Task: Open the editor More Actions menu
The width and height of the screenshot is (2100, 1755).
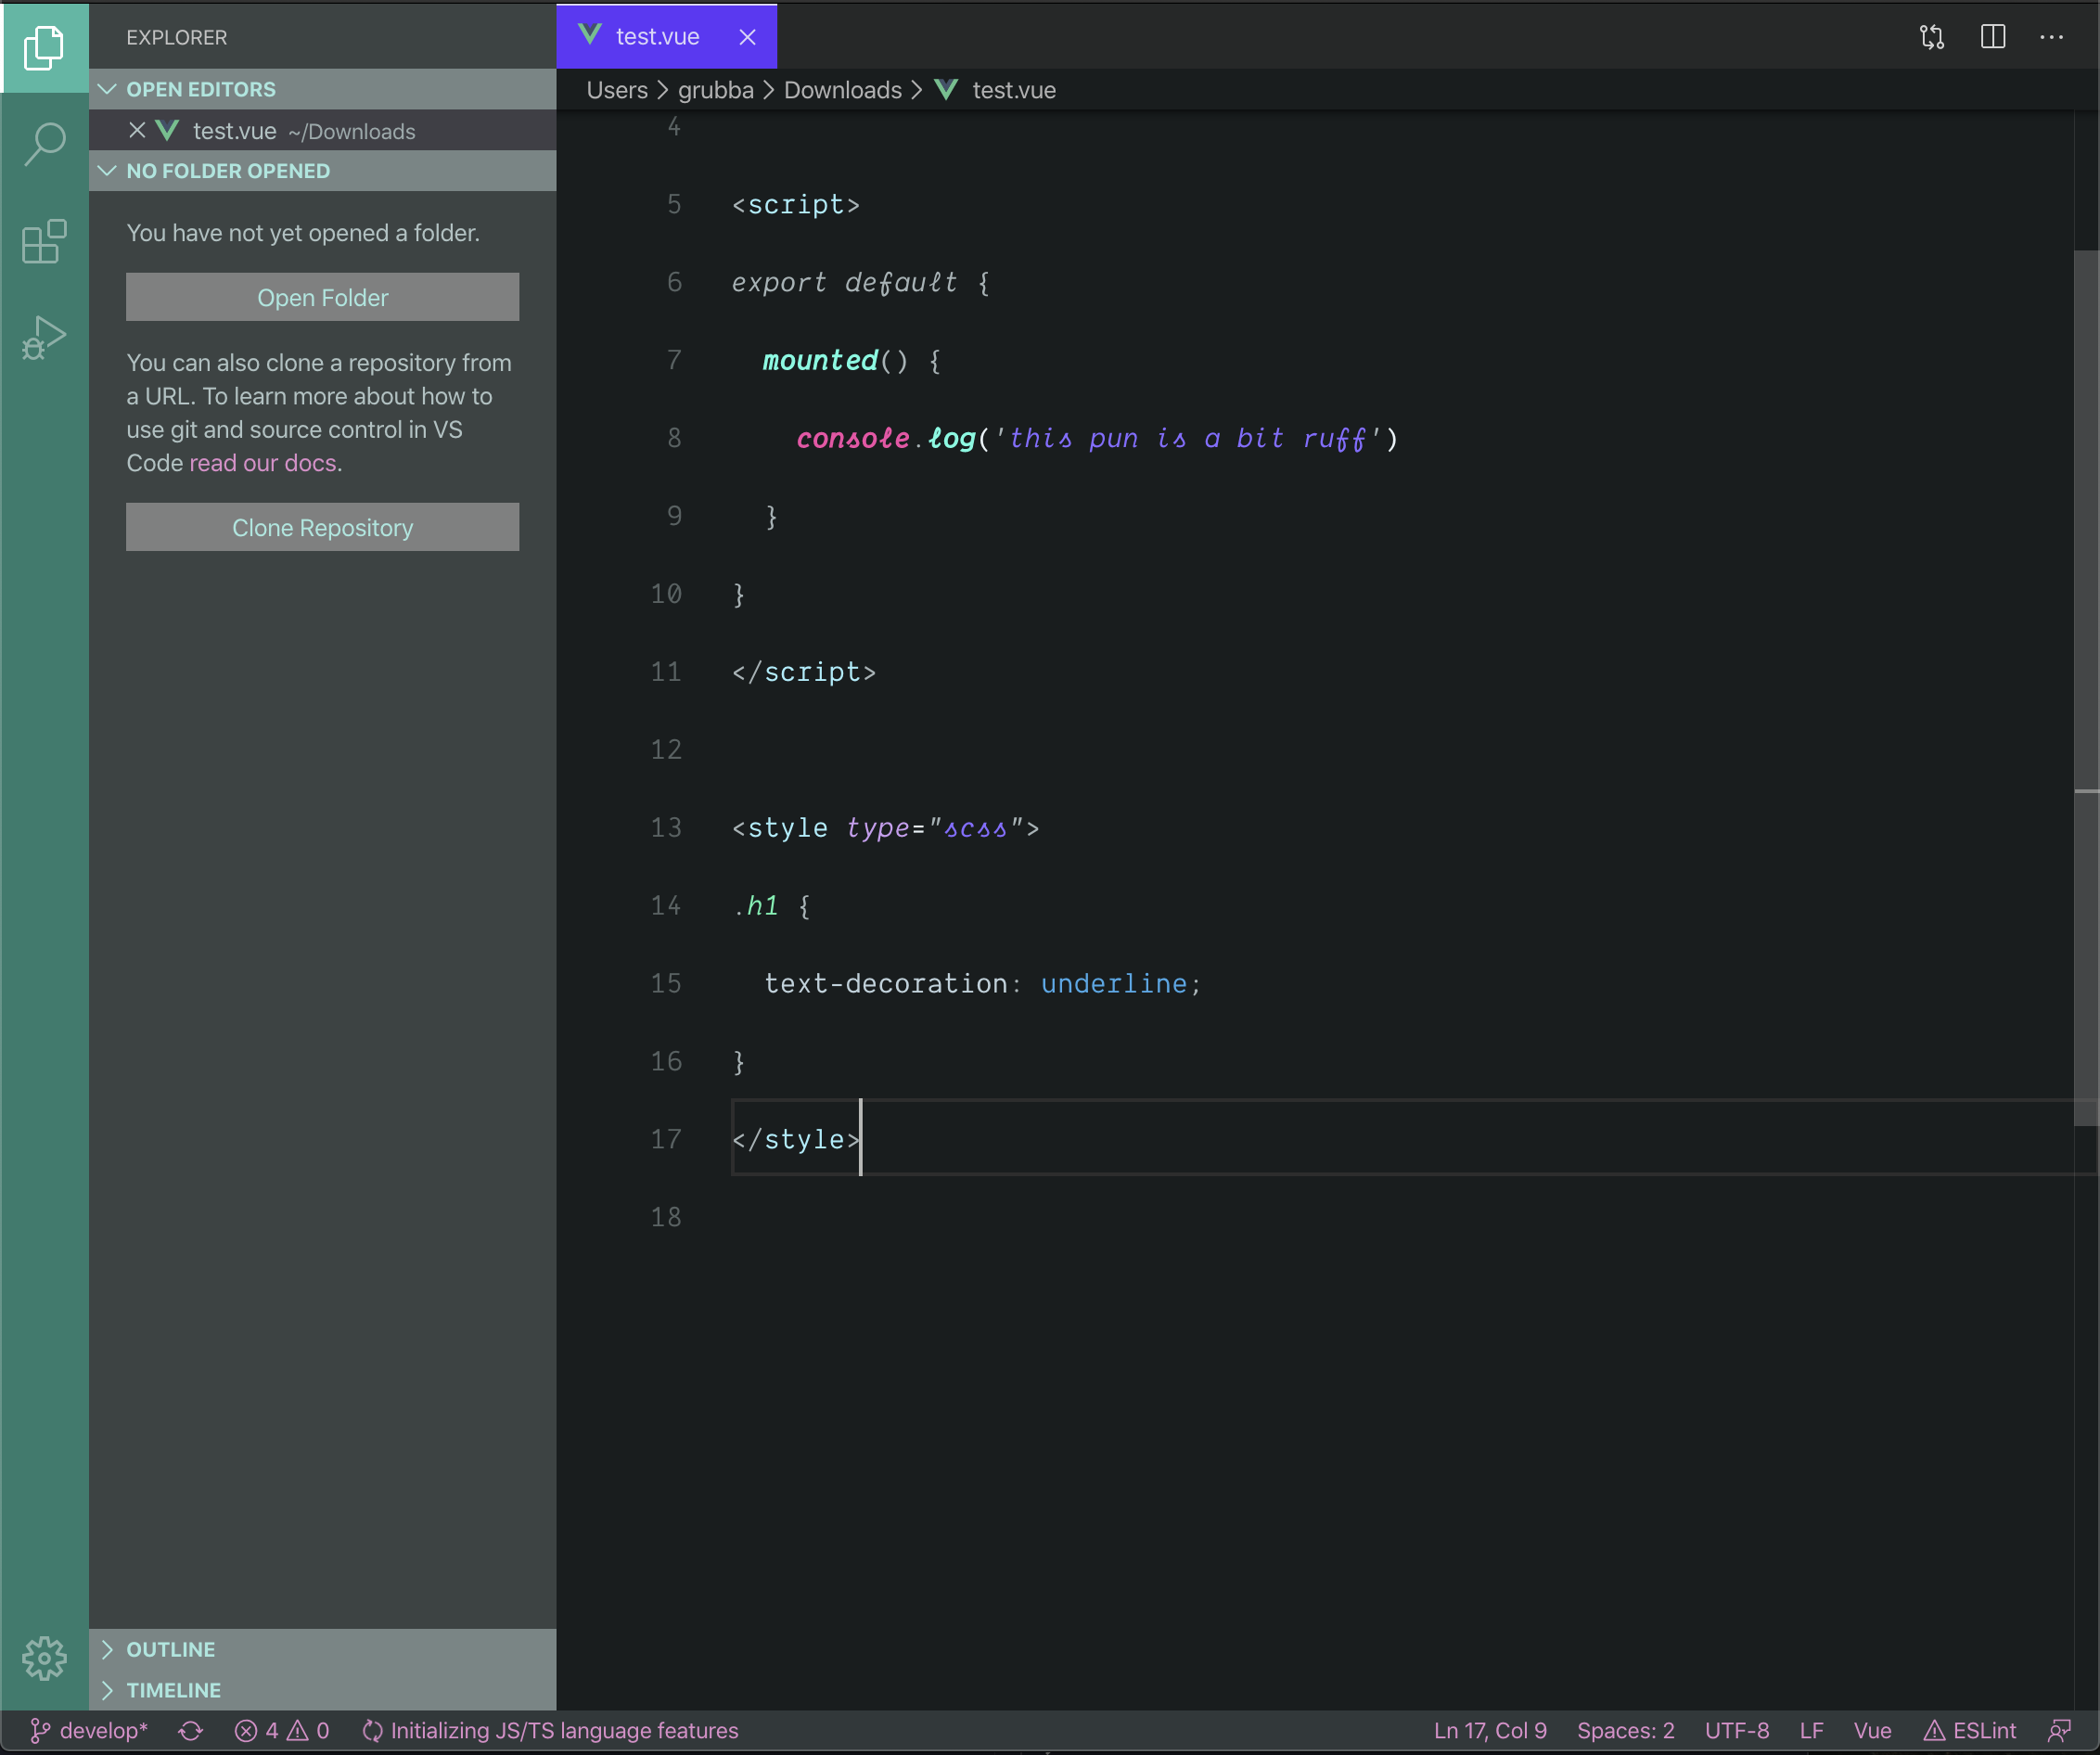Action: 2051,37
